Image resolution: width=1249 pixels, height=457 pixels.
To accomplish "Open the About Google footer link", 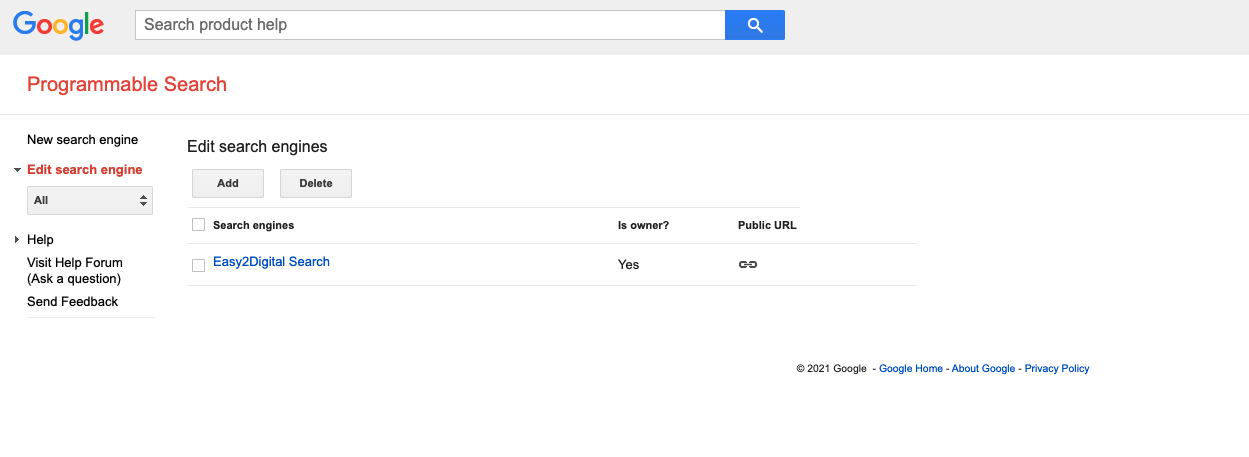I will coord(983,369).
